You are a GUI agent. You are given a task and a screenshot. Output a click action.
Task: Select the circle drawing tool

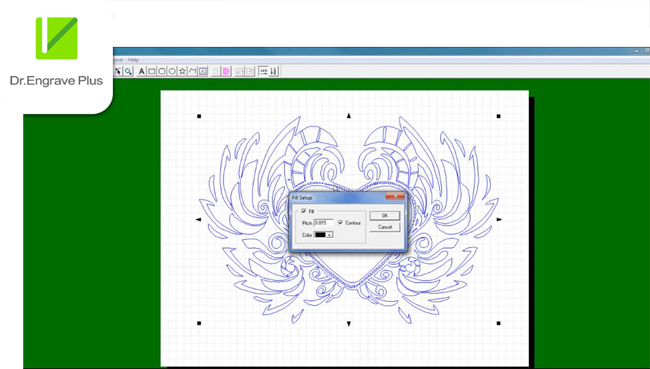coord(172,71)
